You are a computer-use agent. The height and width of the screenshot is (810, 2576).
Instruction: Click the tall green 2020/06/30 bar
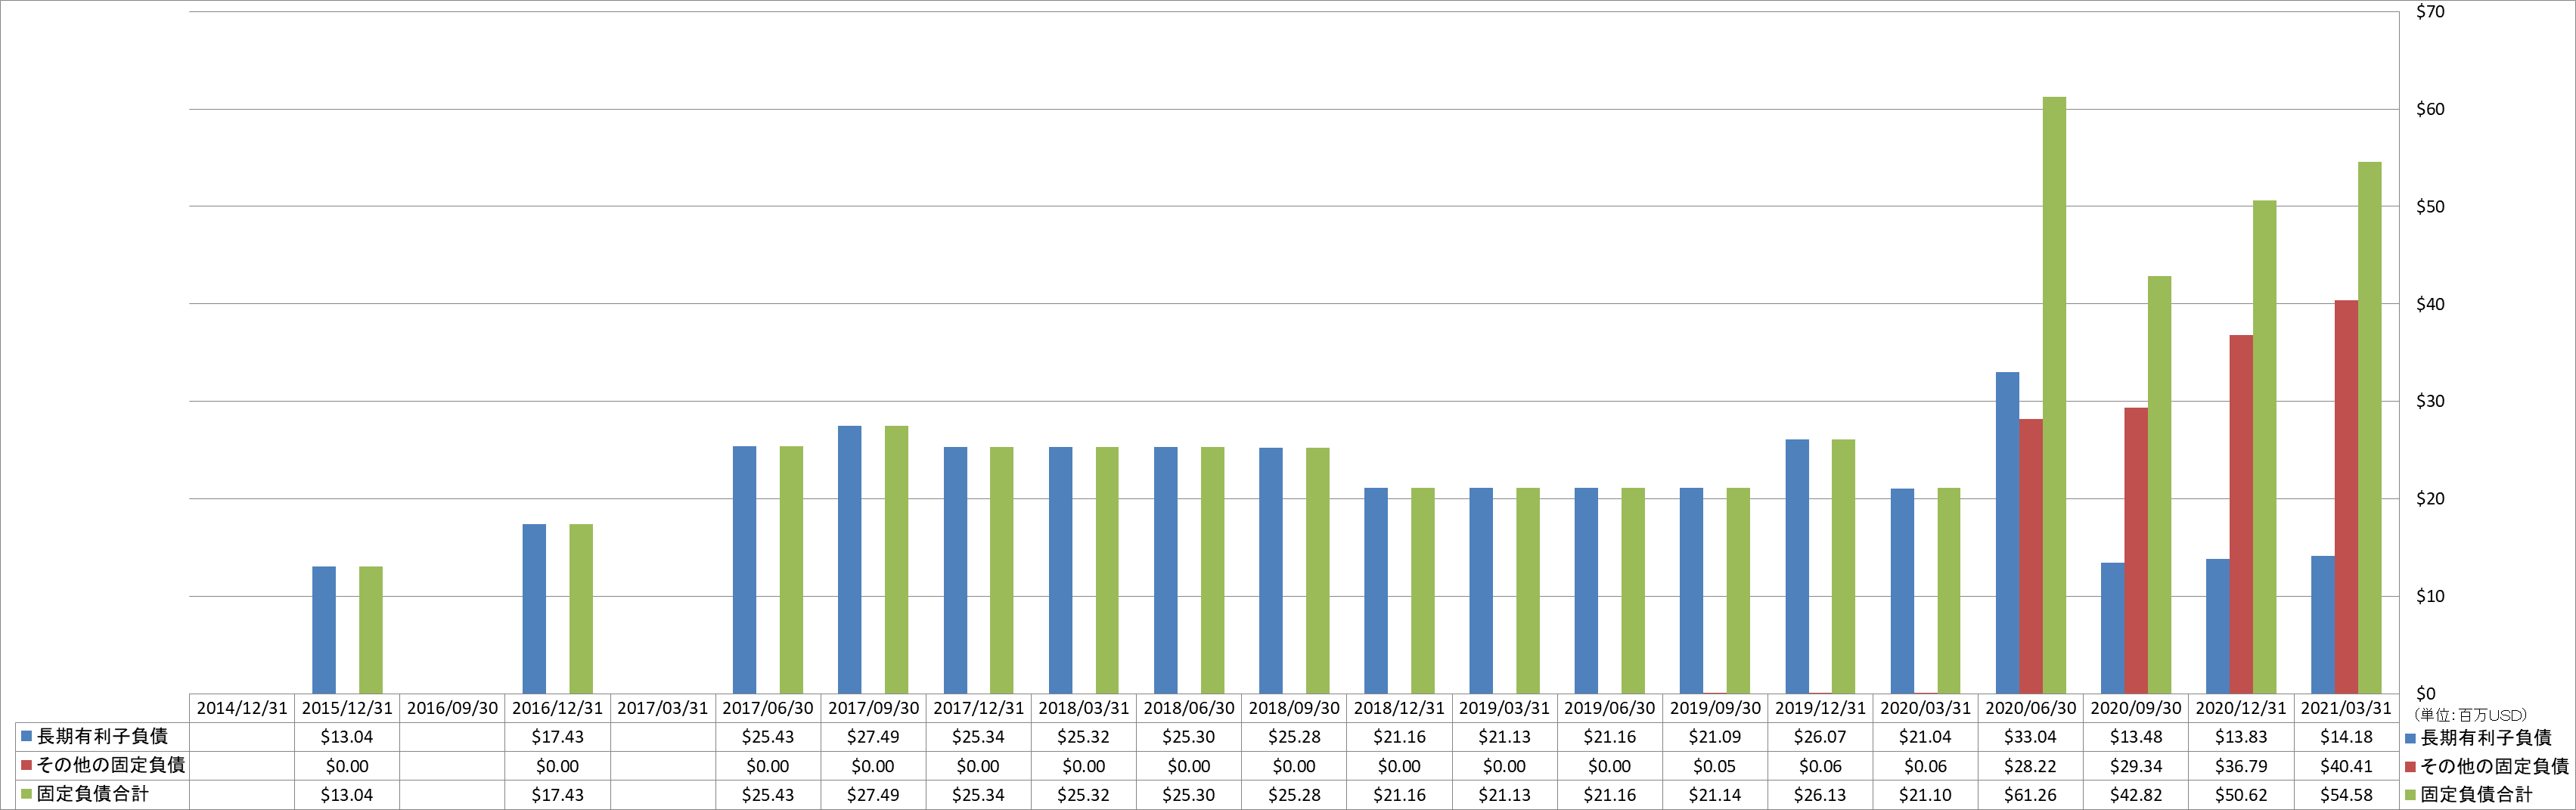pyautogui.click(x=2054, y=395)
